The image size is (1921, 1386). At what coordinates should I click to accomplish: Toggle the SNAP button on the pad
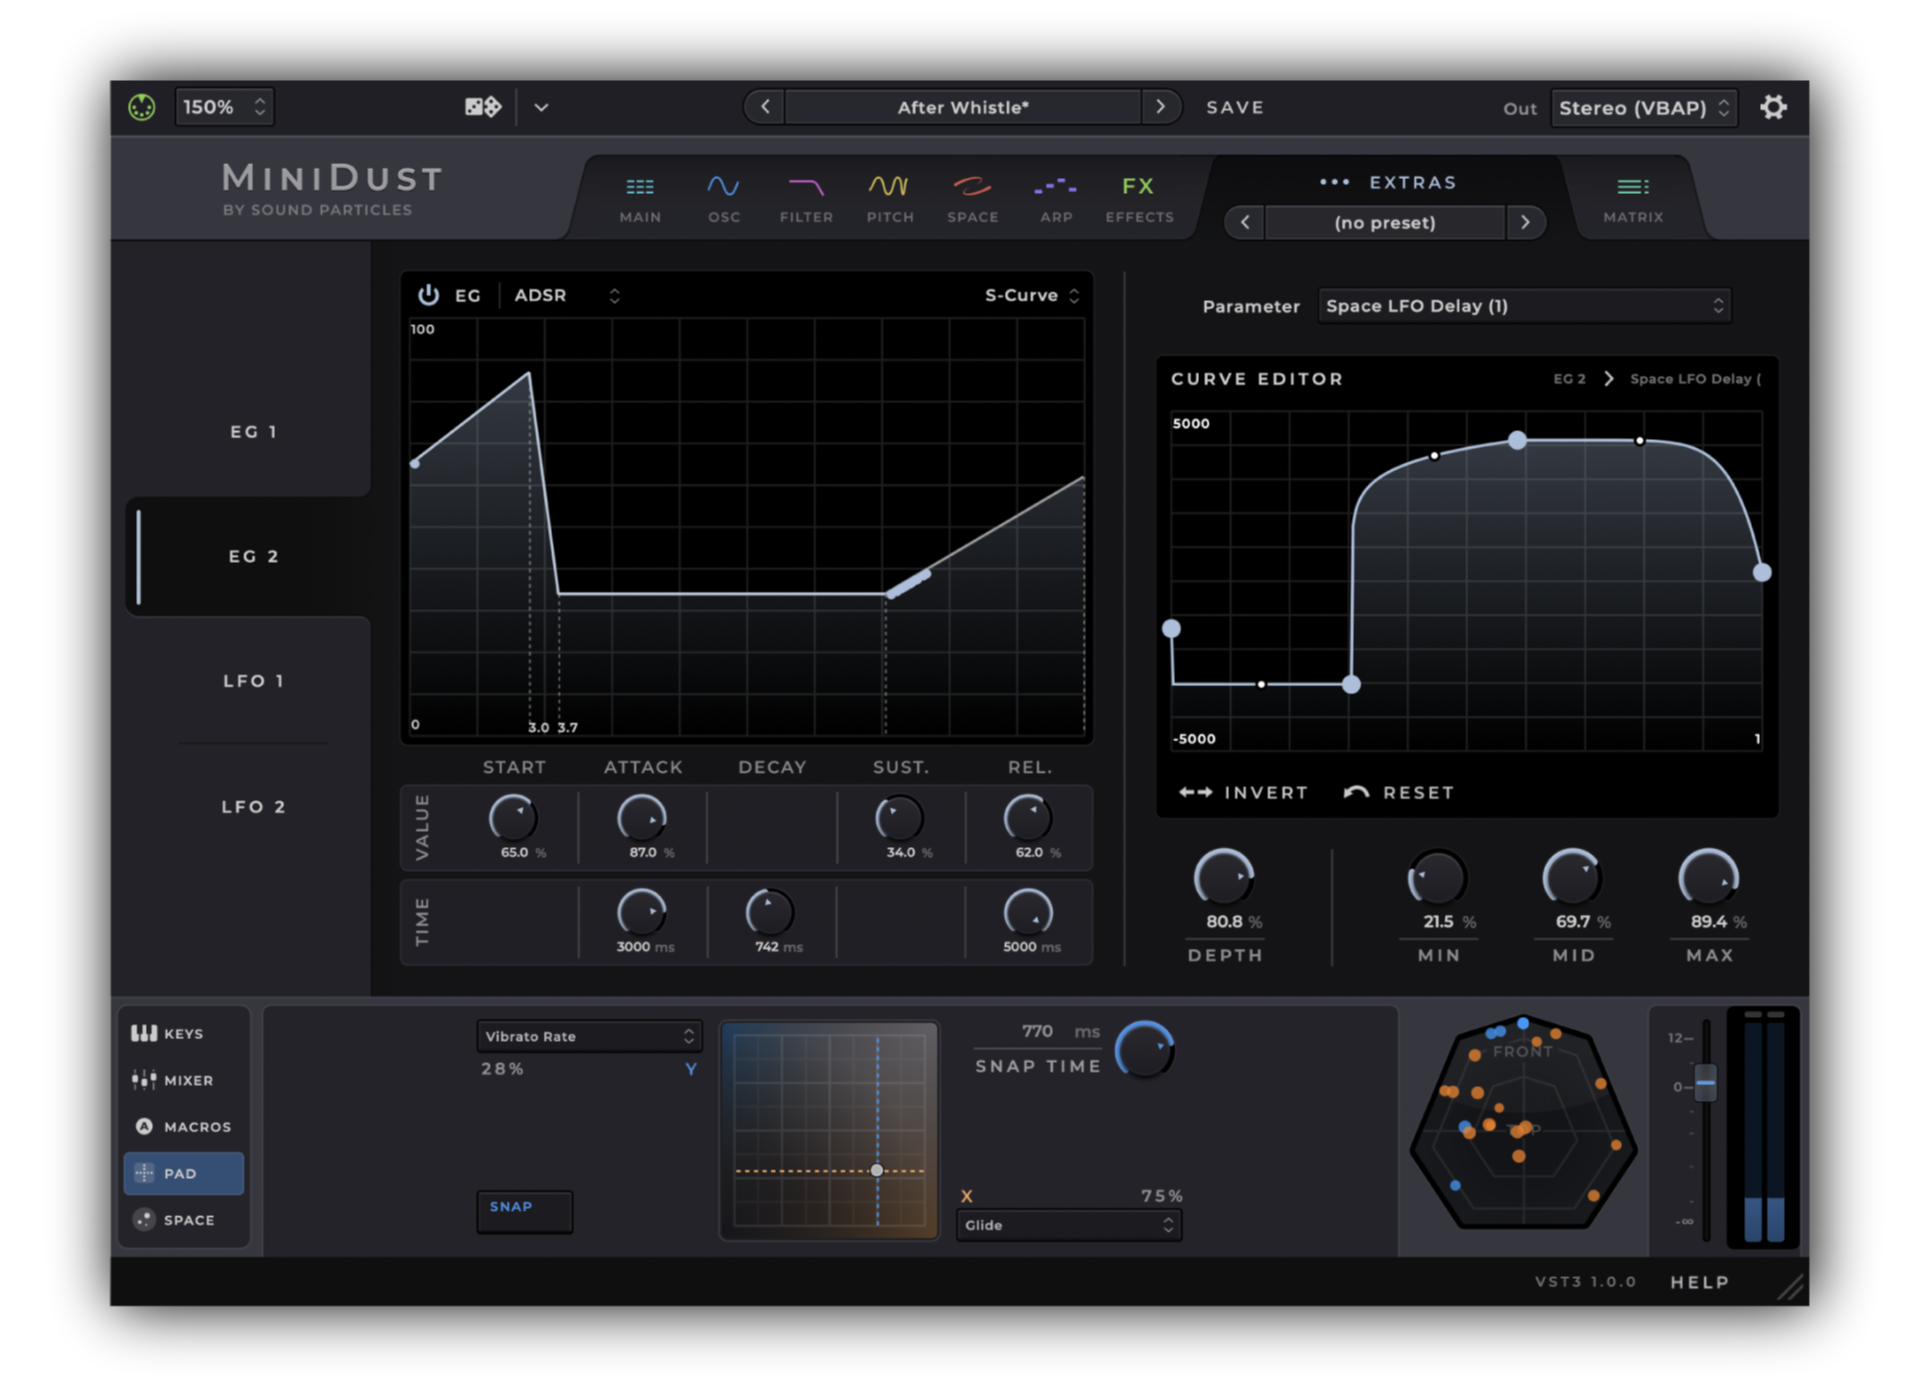coord(524,1208)
